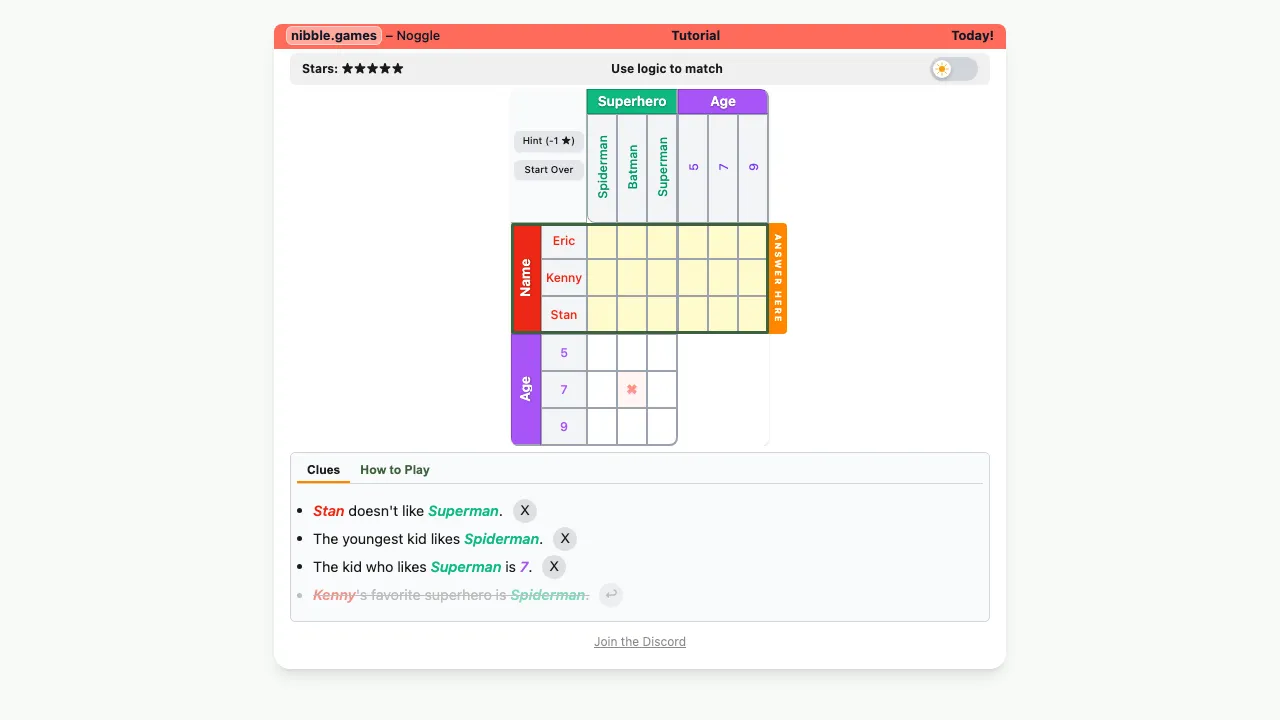
Task: Toggle the light/dark mode switch
Action: (953, 69)
